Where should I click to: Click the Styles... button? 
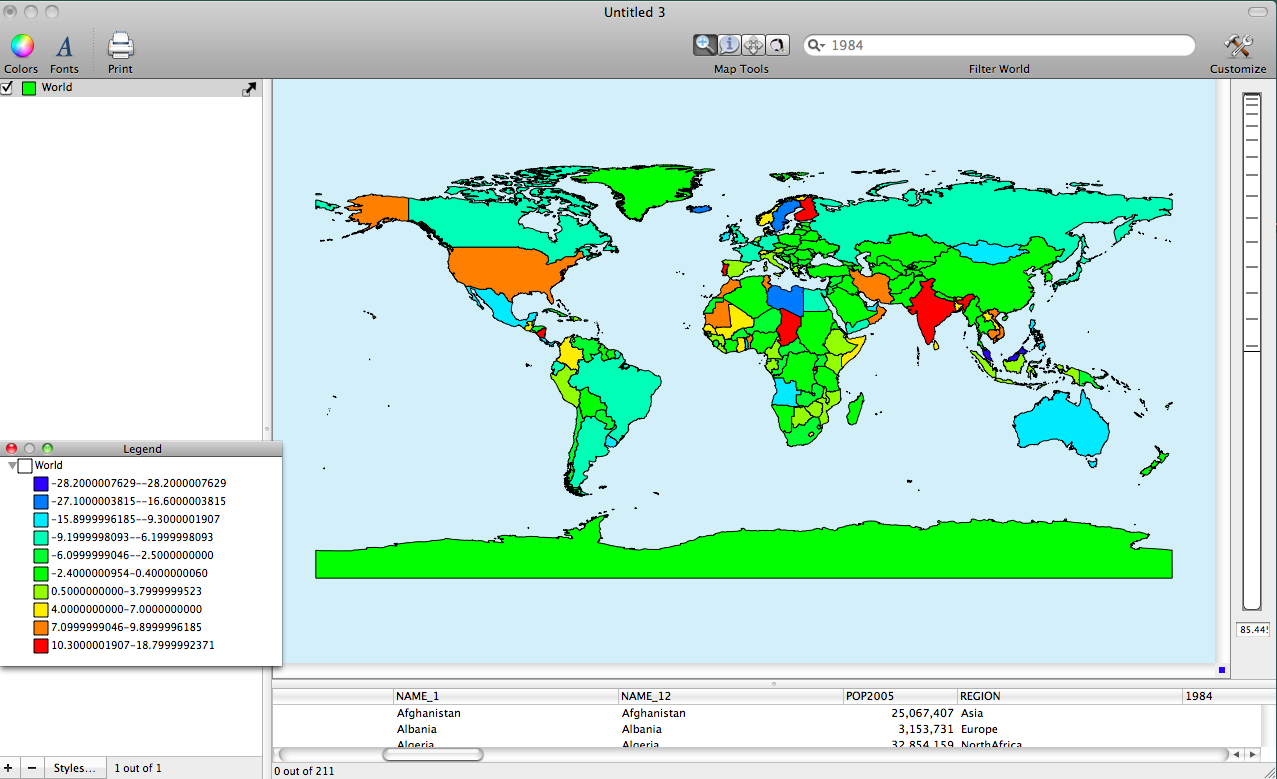point(75,768)
